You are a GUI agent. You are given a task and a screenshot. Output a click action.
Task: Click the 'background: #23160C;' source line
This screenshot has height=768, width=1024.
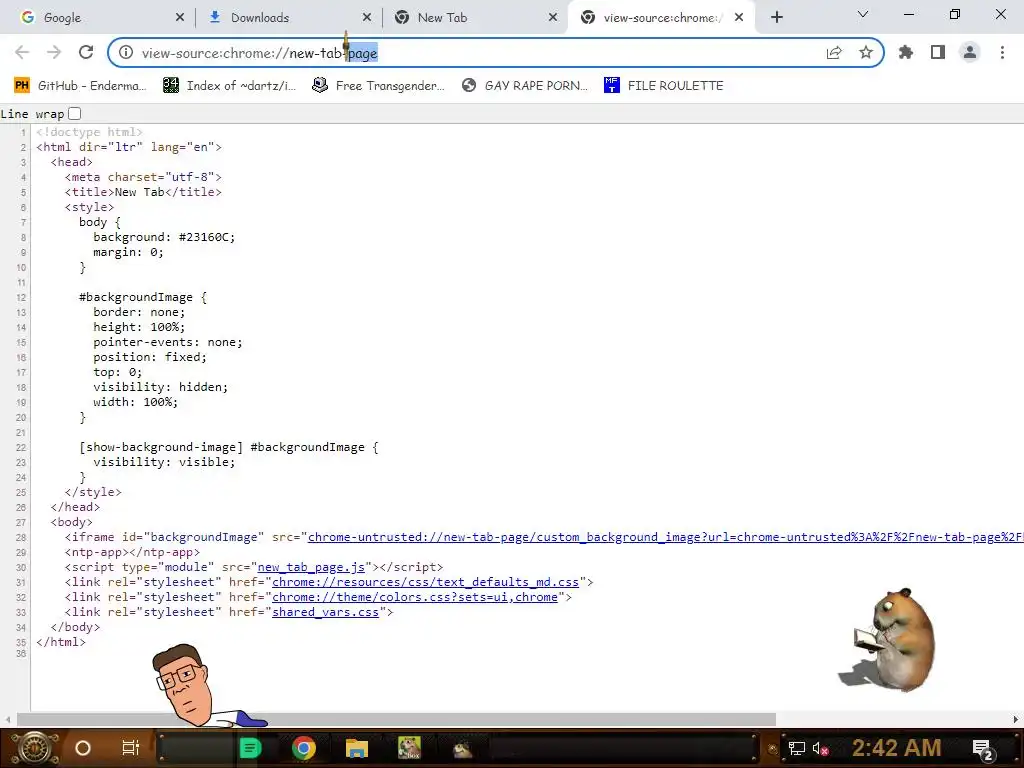pyautogui.click(x=164, y=237)
